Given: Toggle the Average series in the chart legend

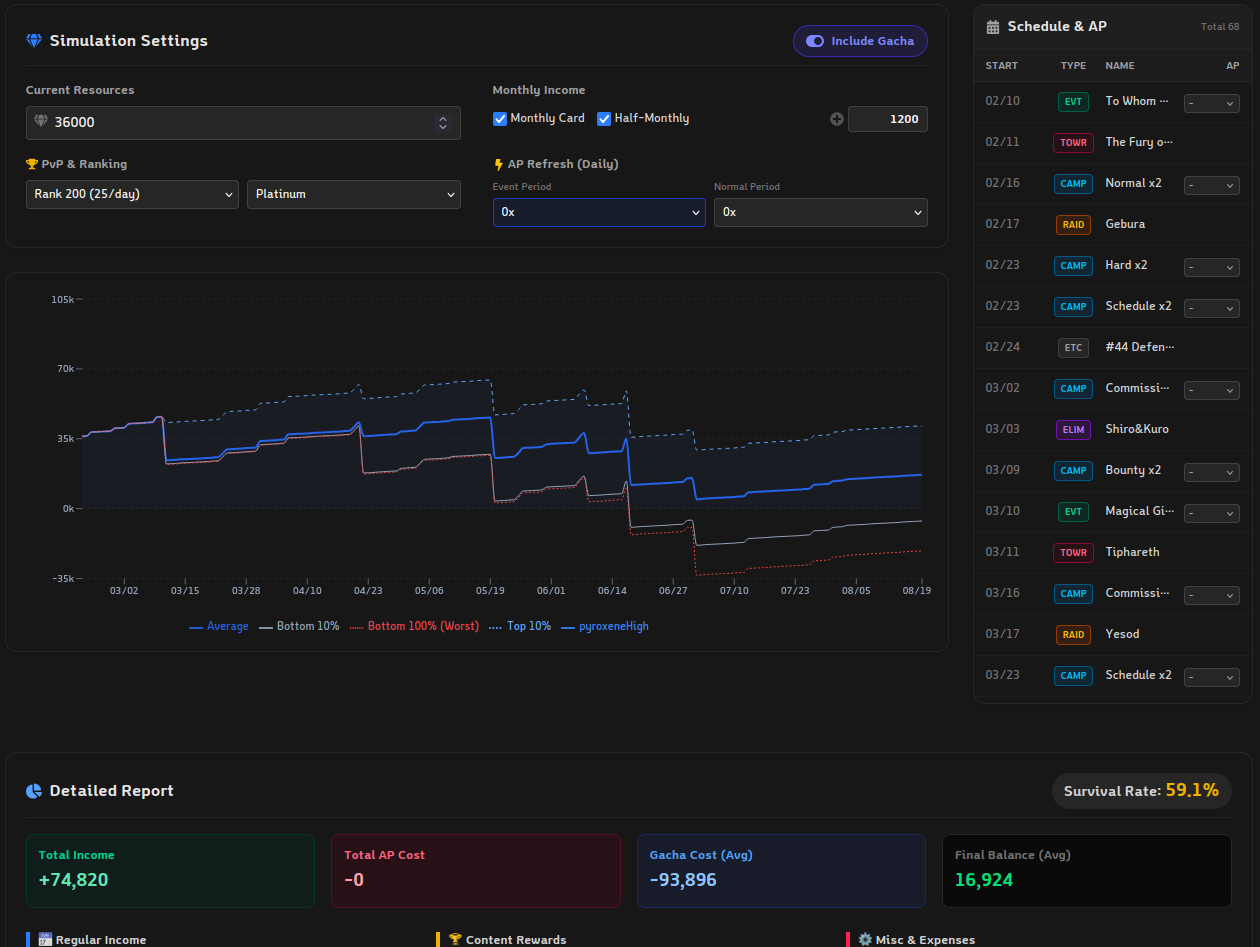Looking at the screenshot, I should (218, 627).
